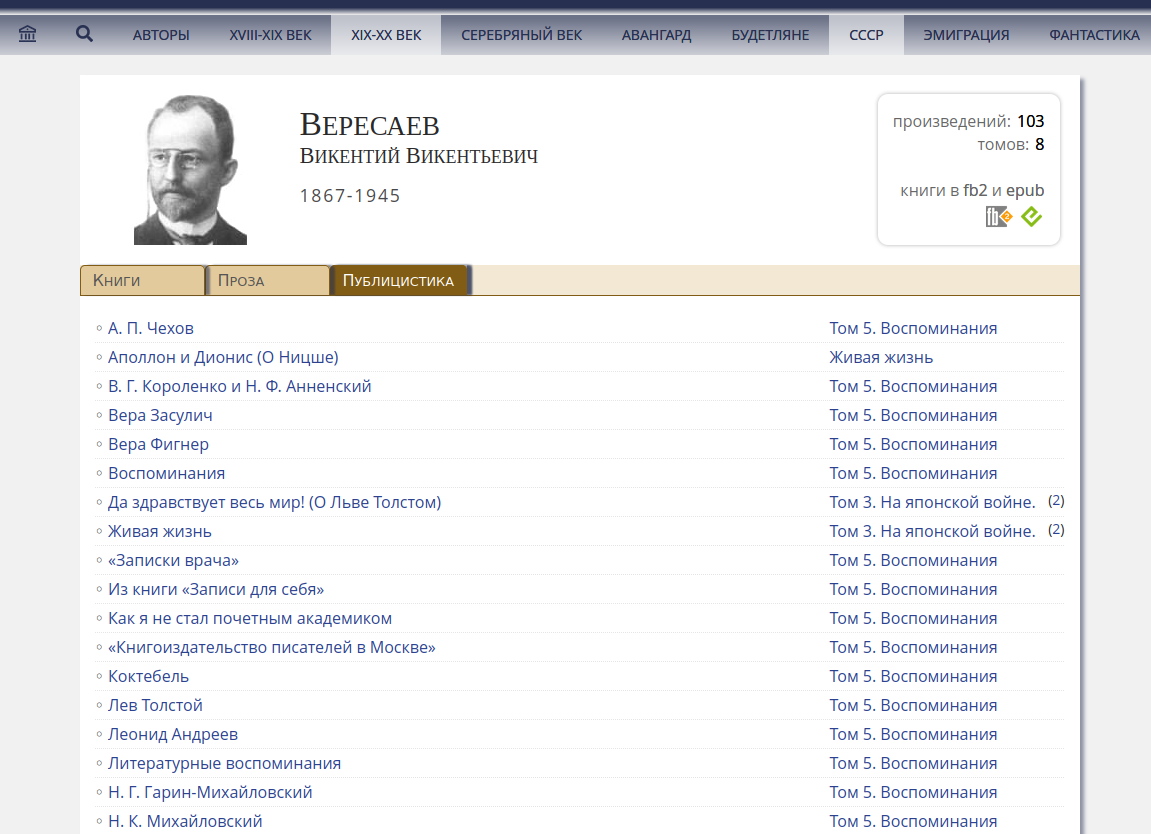Click the library home icon

(x=28, y=35)
